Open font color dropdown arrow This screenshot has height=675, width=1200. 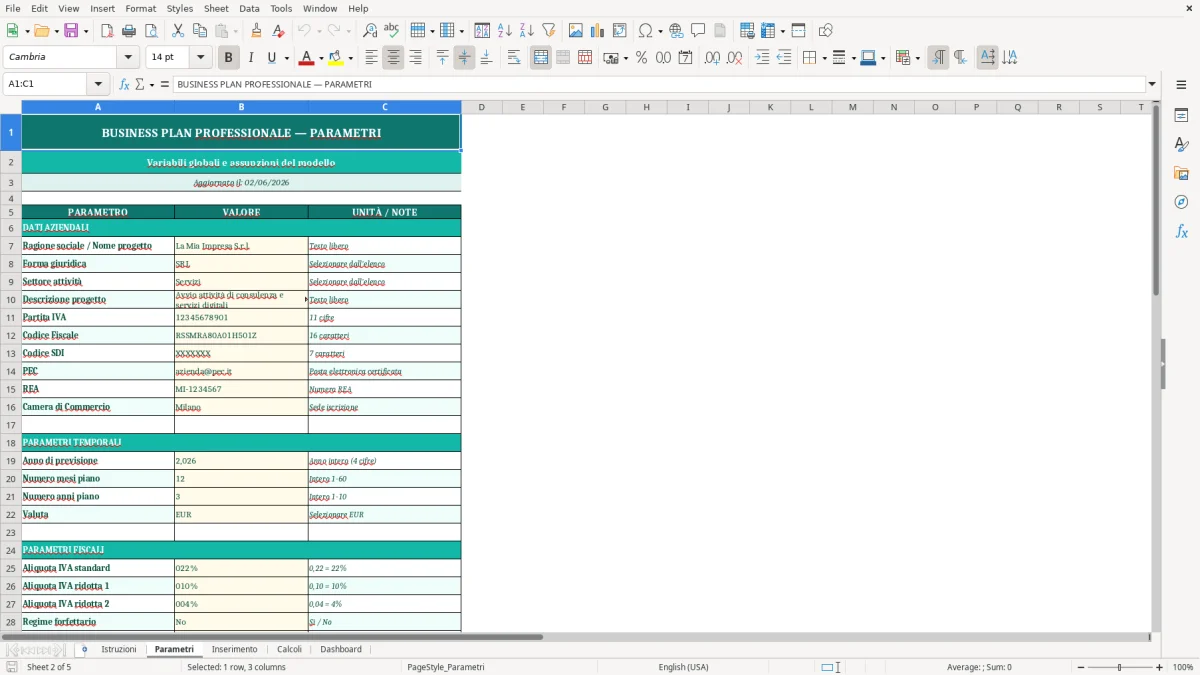[321, 58]
